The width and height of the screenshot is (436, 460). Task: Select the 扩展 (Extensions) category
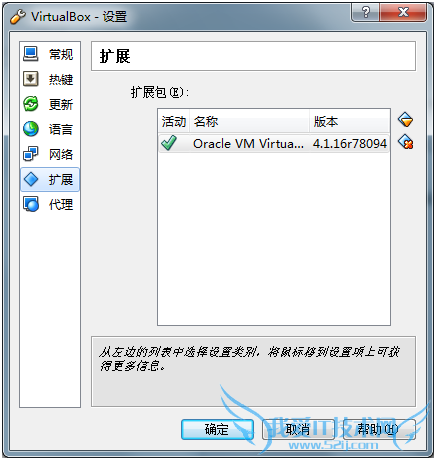tap(50, 179)
